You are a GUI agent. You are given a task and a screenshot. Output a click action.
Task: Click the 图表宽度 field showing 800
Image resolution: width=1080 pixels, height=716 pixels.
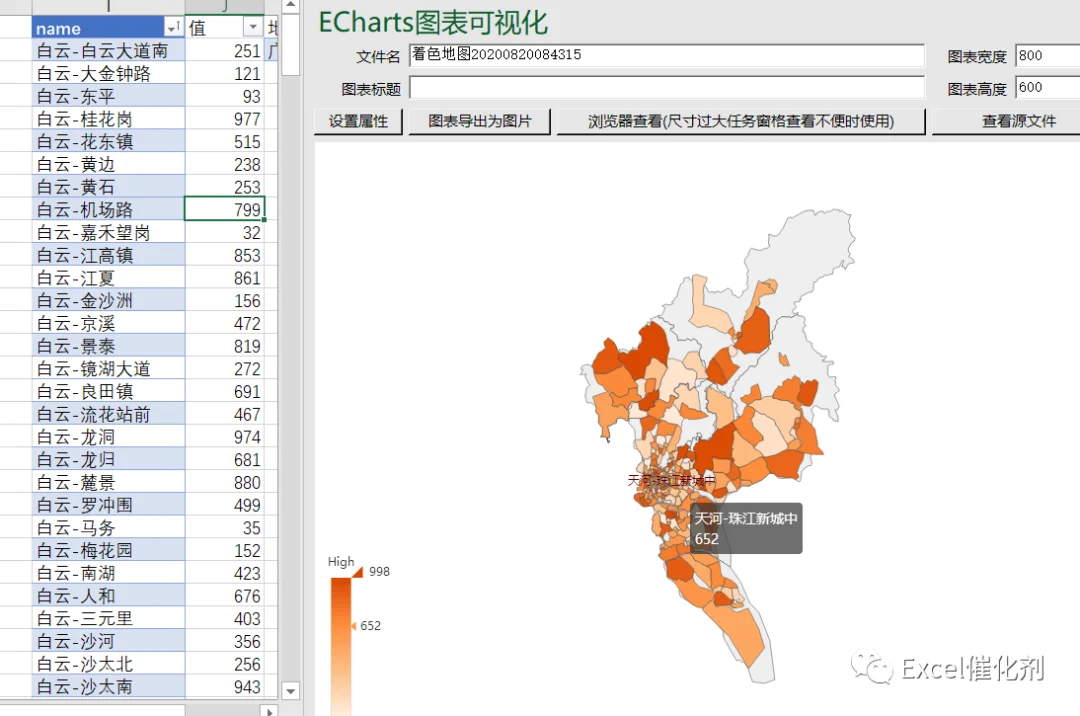pyautogui.click(x=1048, y=56)
